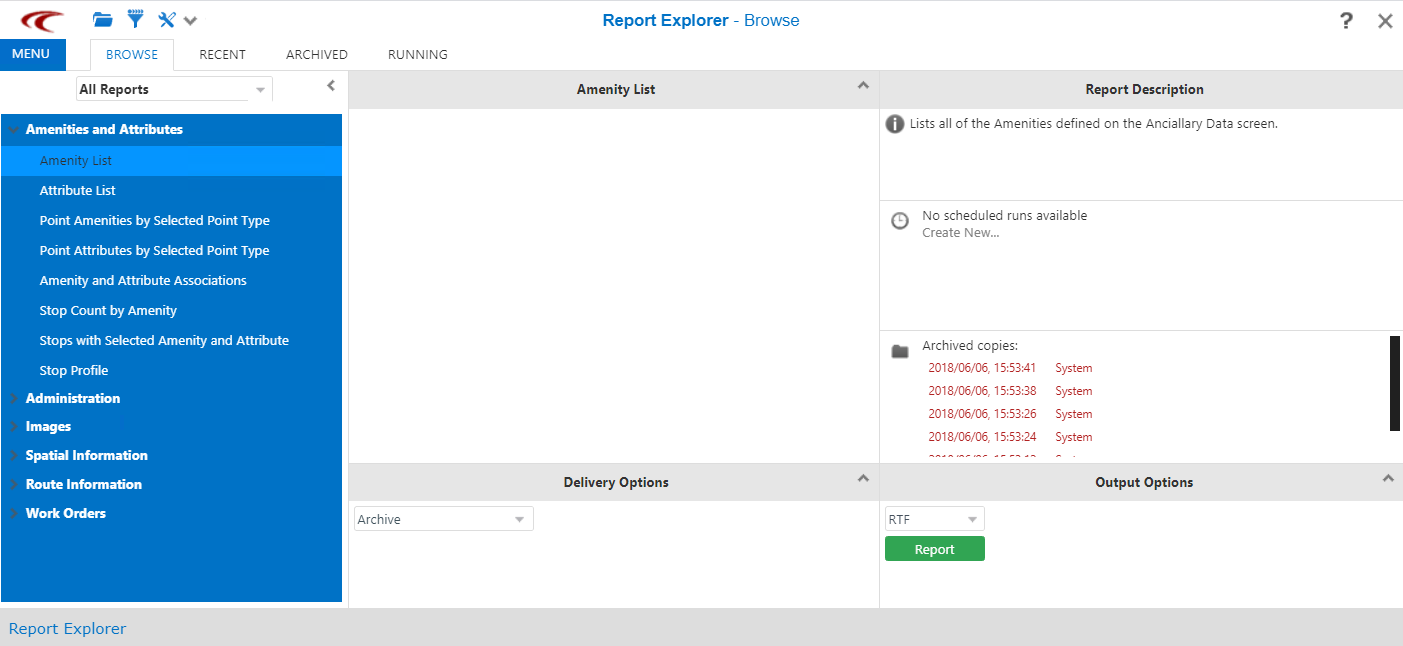Open the Archive delivery options dropdown
The width and height of the screenshot is (1403, 646).
[x=519, y=518]
